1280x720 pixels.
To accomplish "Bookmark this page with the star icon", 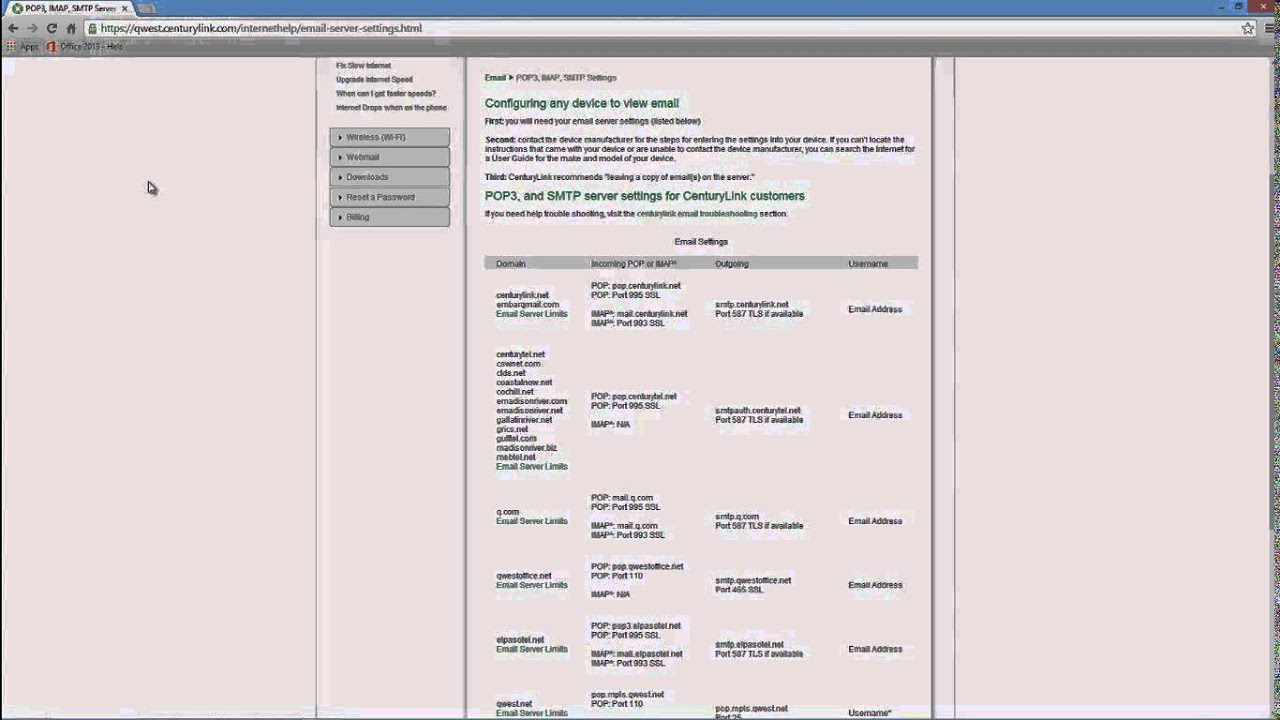I will point(1248,28).
